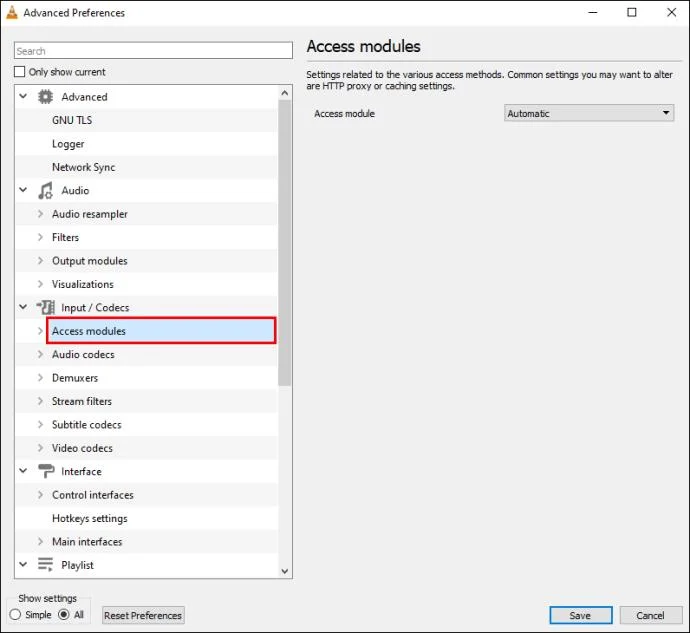Image resolution: width=690 pixels, height=633 pixels.
Task: Click Reset Preferences button
Action: tap(143, 615)
